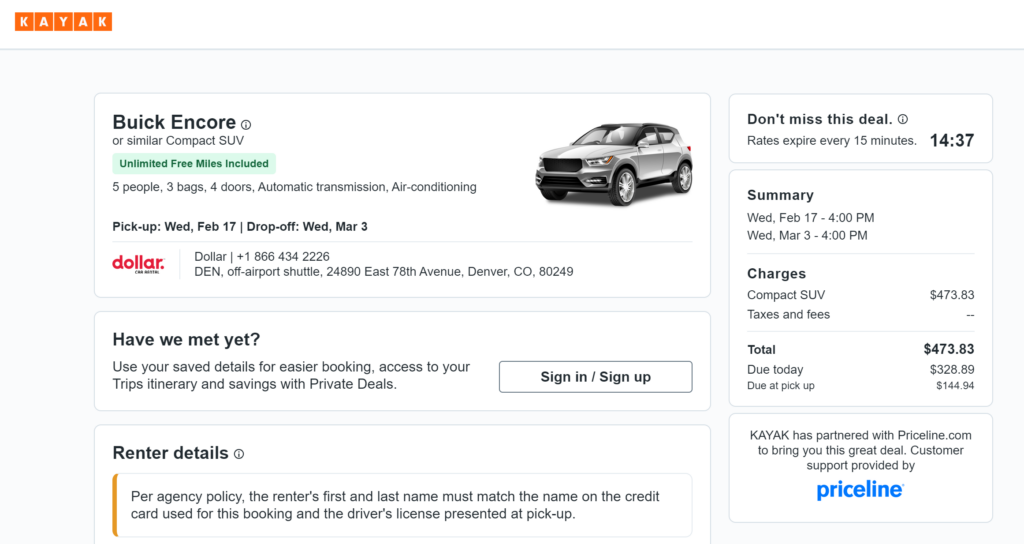
Task: Click the Total amount $473.83
Action: tap(949, 349)
